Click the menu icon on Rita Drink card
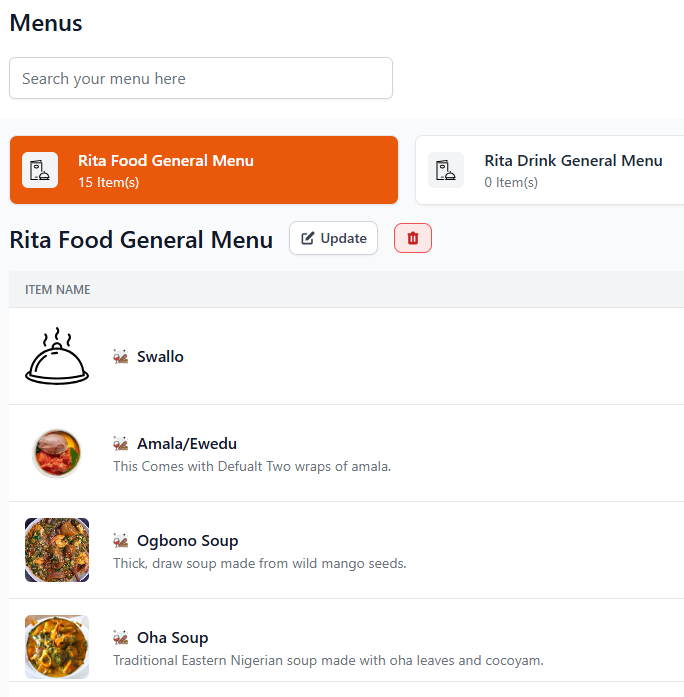Viewport: 684px width, 697px height. (446, 170)
